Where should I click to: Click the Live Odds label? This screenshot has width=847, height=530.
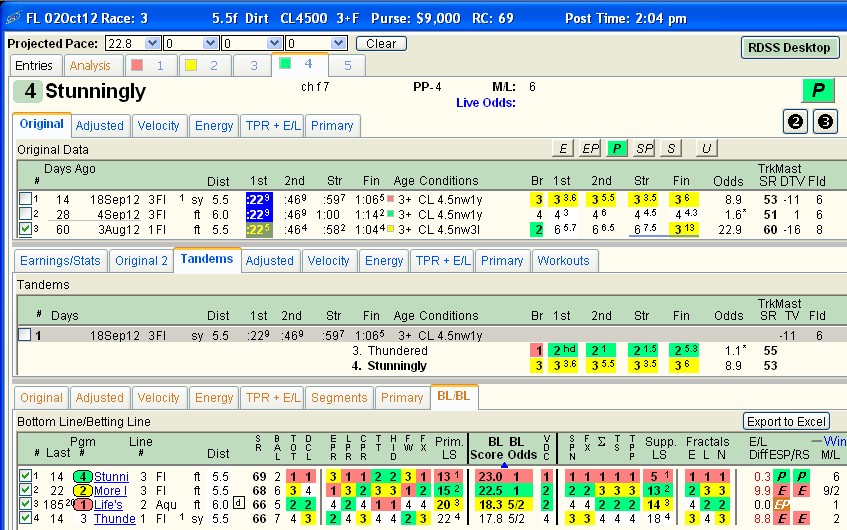(486, 103)
